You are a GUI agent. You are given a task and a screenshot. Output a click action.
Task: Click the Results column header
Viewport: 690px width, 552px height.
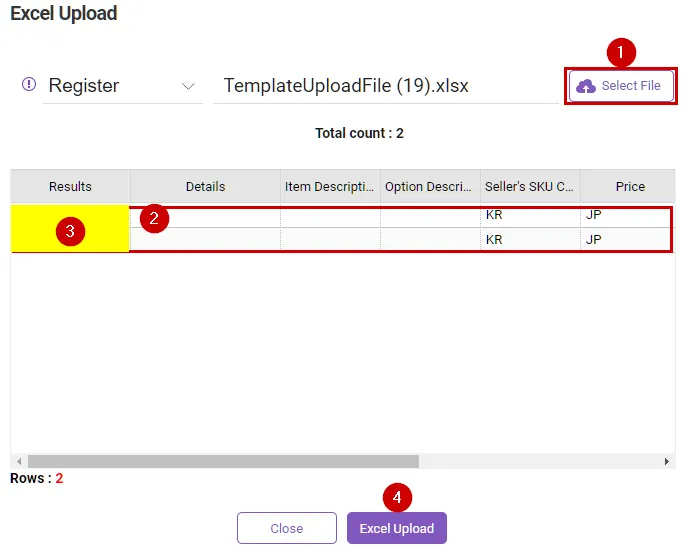[x=70, y=187]
